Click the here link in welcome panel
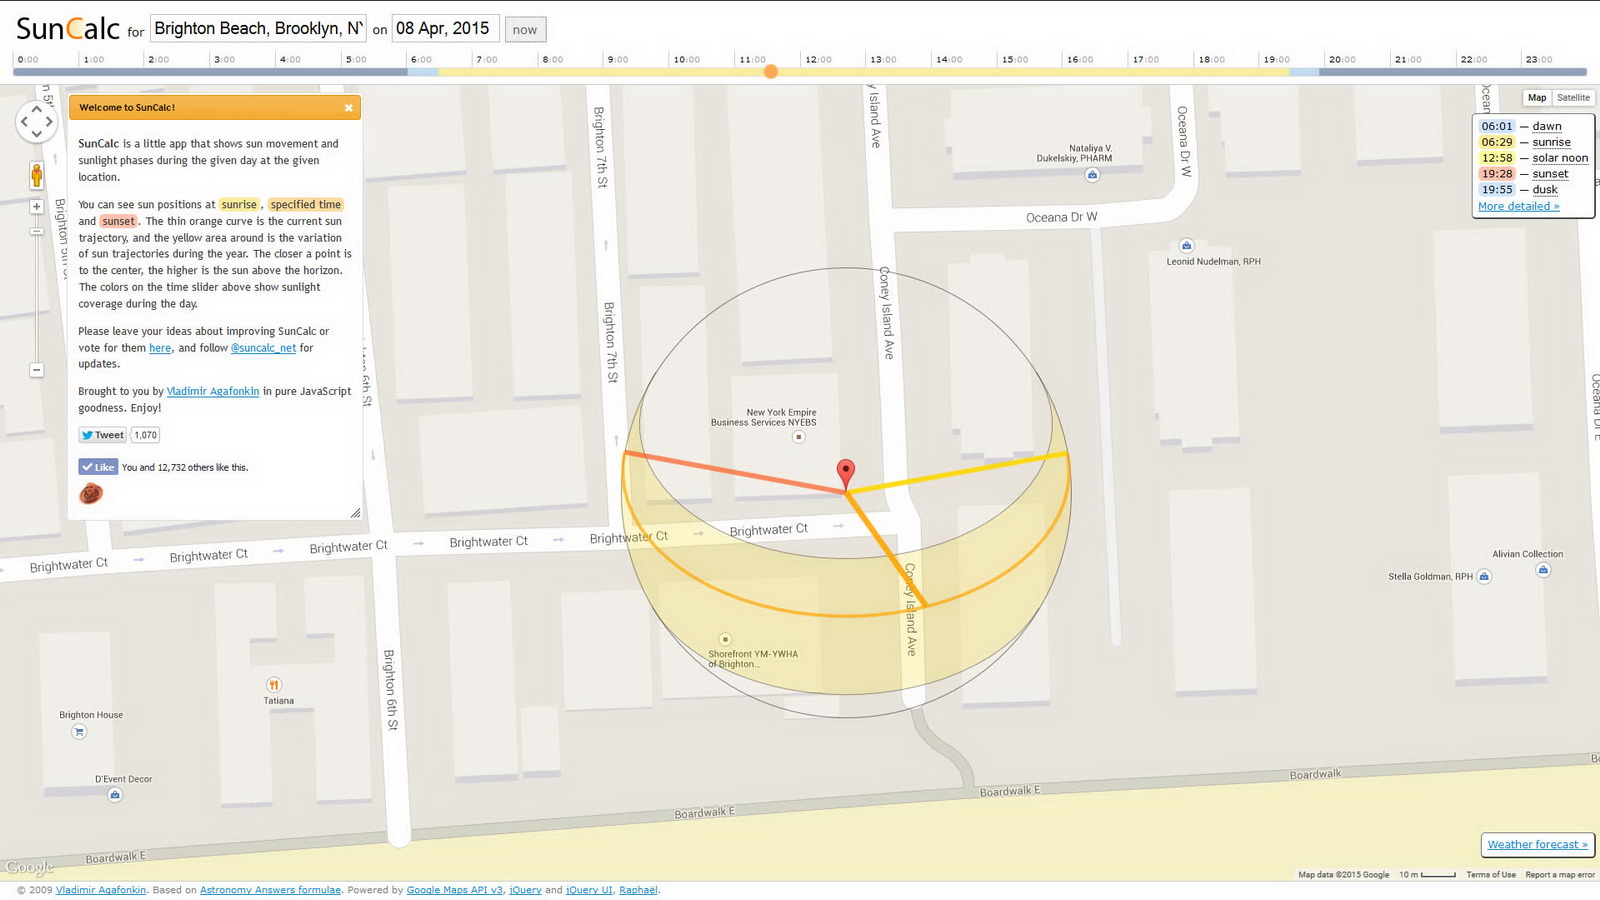 point(160,348)
